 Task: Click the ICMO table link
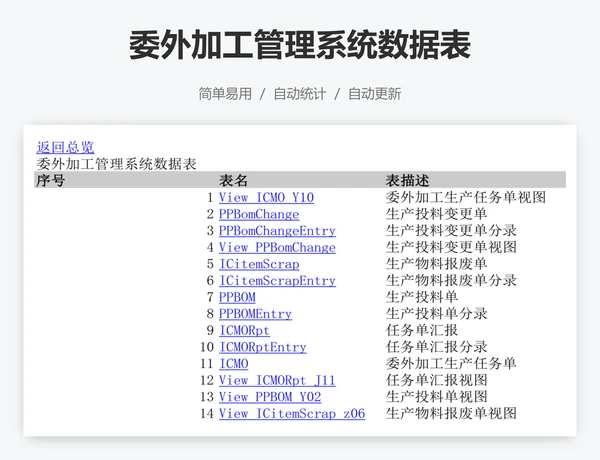point(233,363)
